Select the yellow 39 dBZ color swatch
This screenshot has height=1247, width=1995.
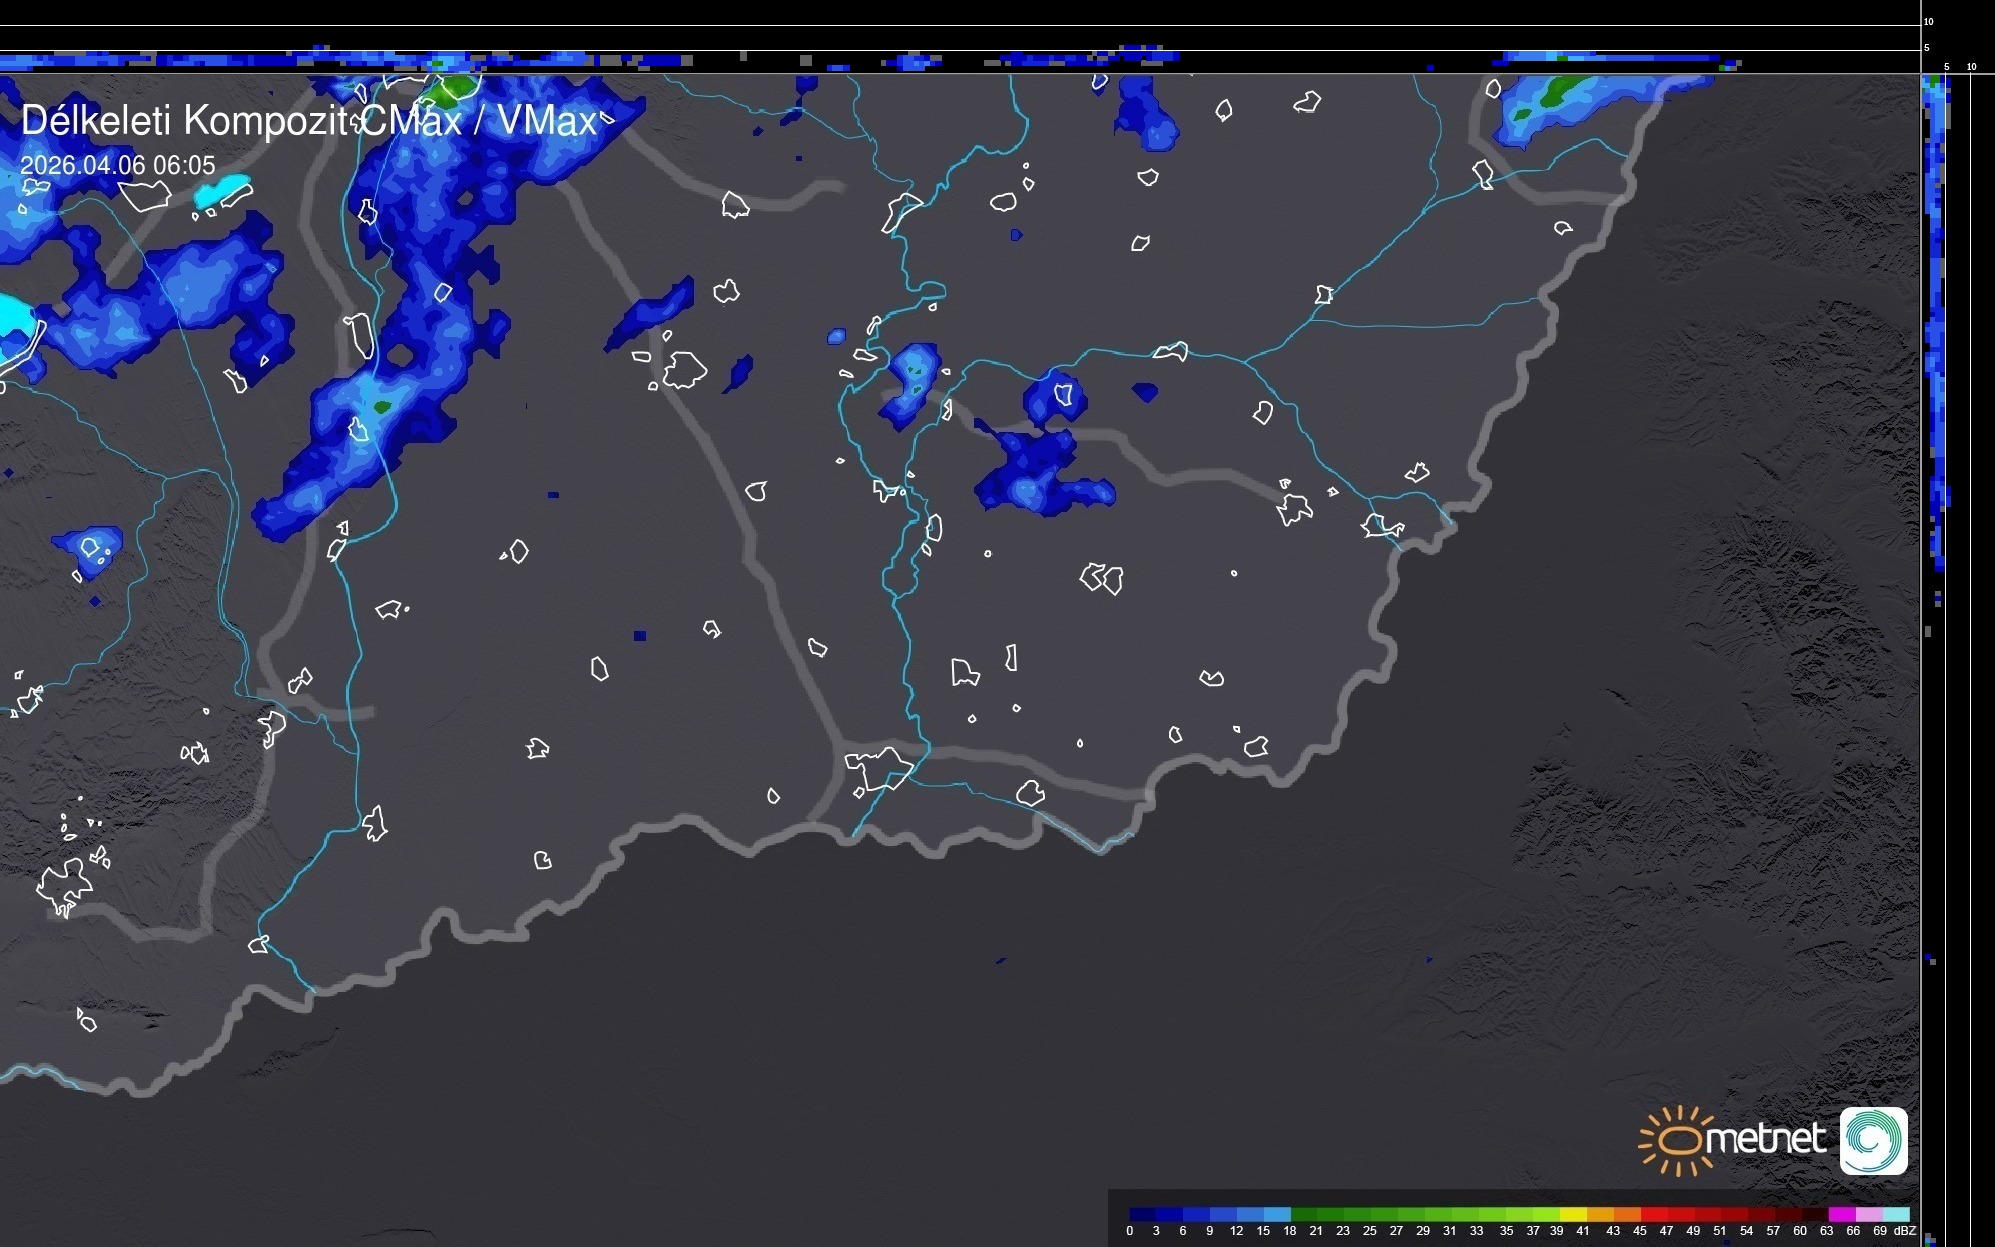coord(1572,1214)
